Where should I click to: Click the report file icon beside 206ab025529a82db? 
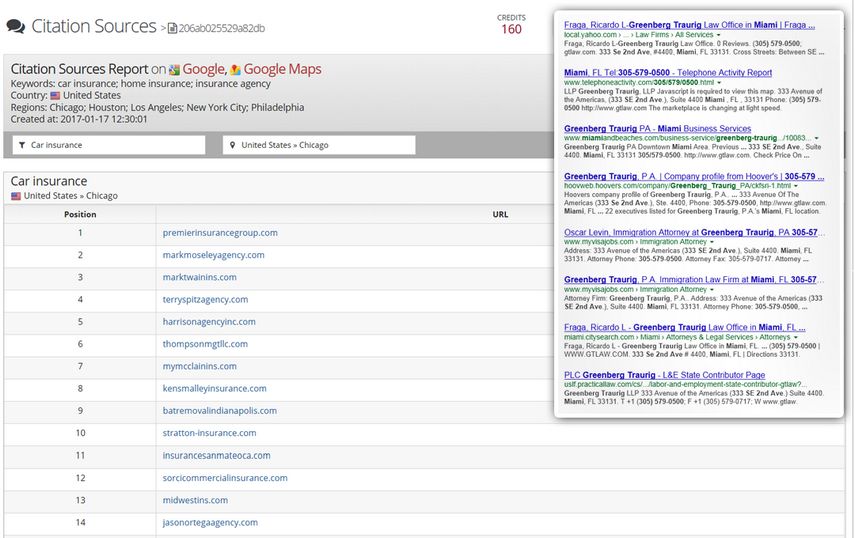point(172,28)
